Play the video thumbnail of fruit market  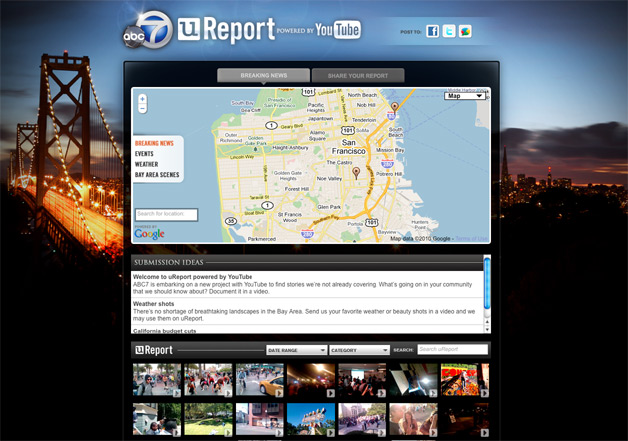[465, 380]
